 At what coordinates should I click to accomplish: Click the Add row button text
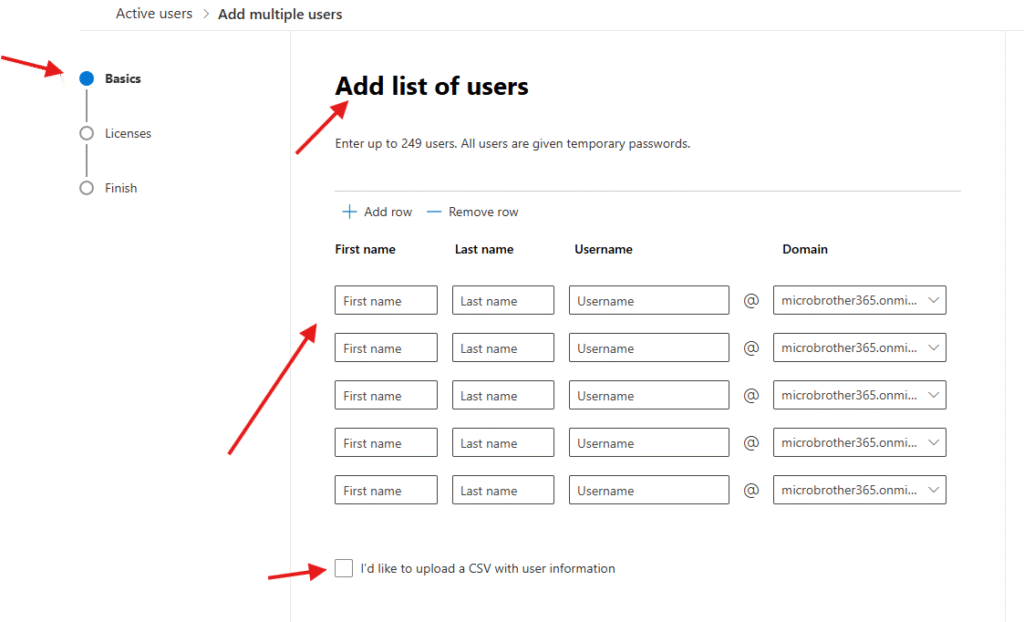pos(388,212)
